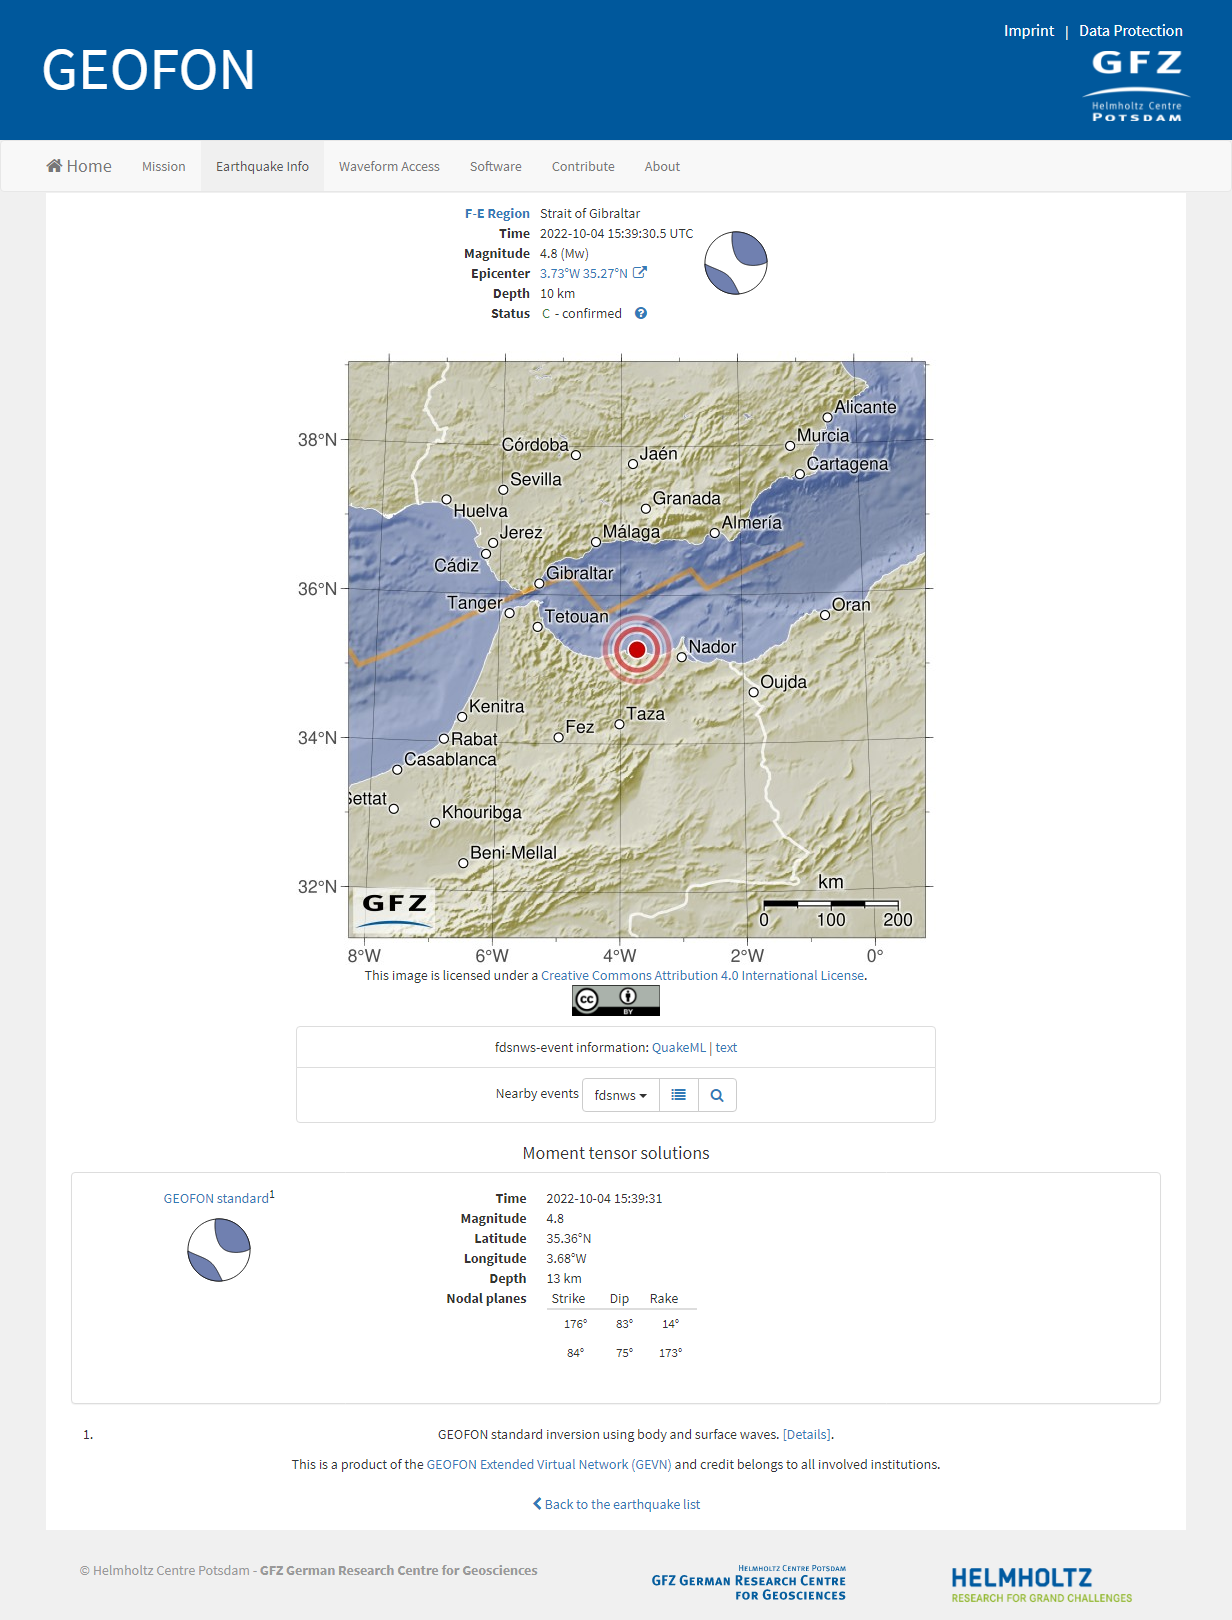Click the red epicenter marker on map

(x=637, y=650)
